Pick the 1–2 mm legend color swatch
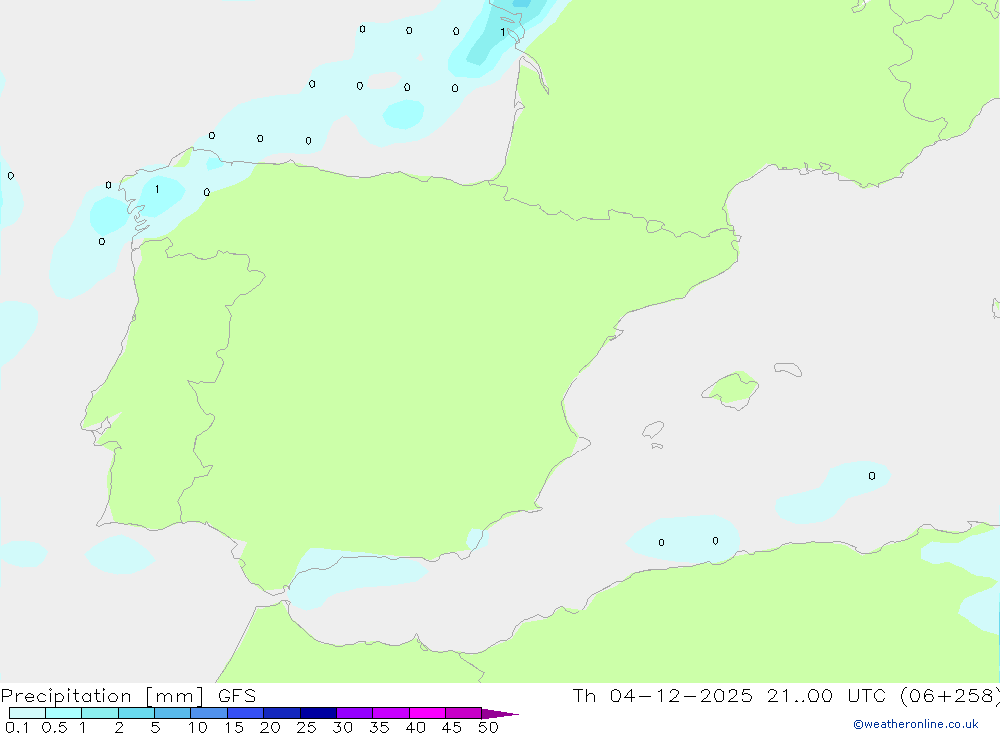 click(99, 713)
